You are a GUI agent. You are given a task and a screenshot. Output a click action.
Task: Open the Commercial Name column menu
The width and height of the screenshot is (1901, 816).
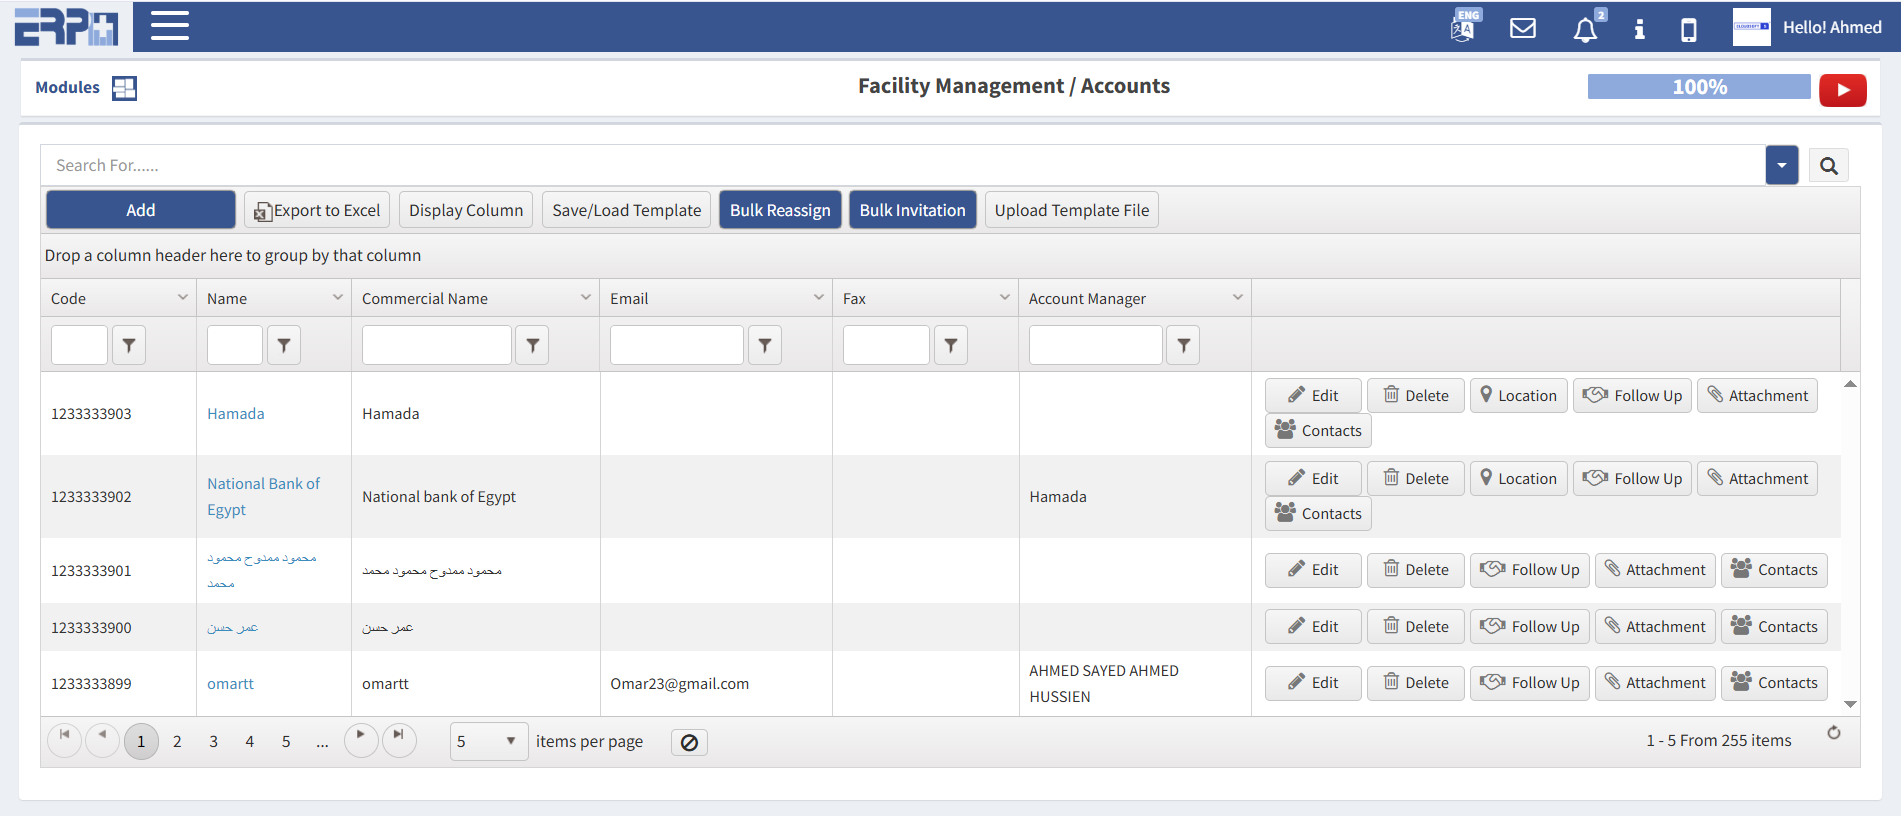(x=585, y=298)
